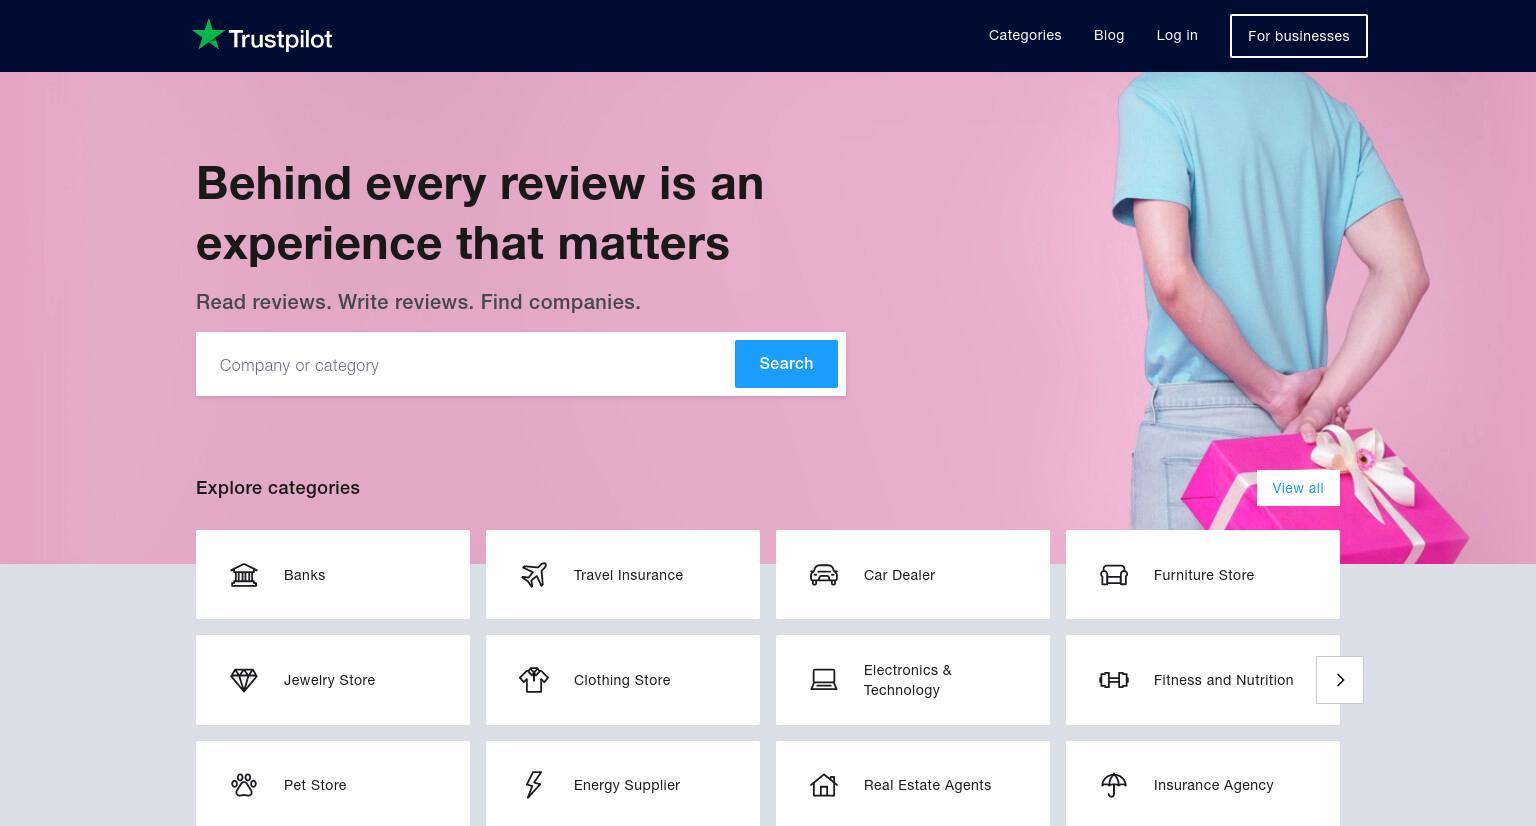Click the Energy Supplier lightning bolt icon
The height and width of the screenshot is (826, 1536).
pos(534,785)
